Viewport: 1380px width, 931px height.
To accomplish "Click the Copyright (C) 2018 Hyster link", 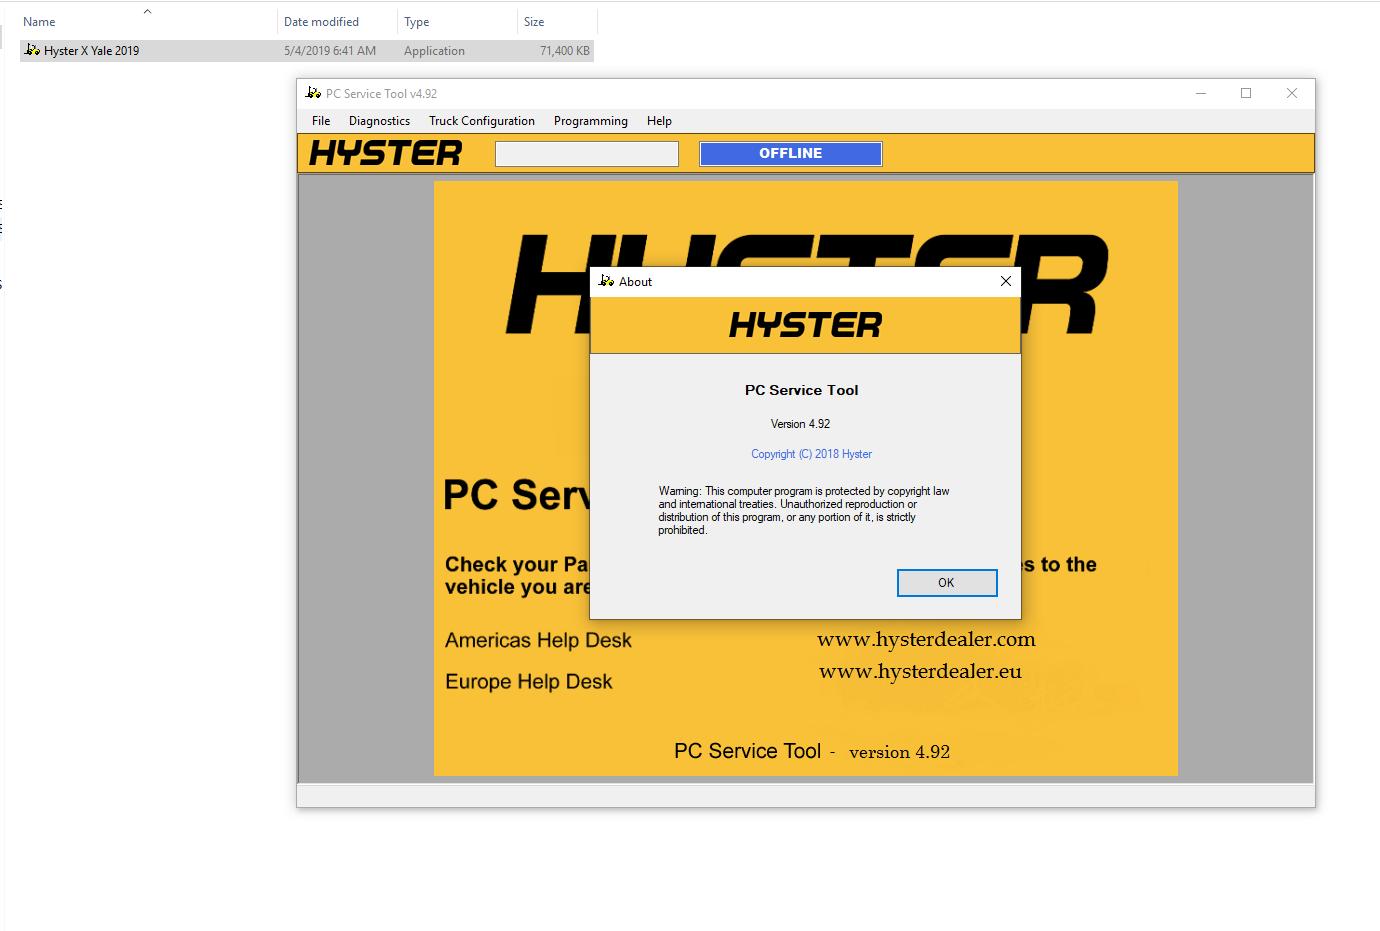I will click(811, 454).
